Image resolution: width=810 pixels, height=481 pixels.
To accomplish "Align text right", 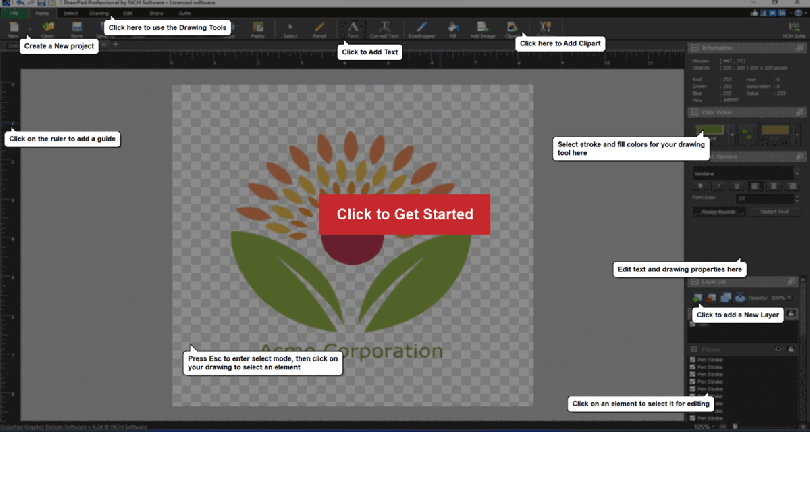I will pos(792,186).
